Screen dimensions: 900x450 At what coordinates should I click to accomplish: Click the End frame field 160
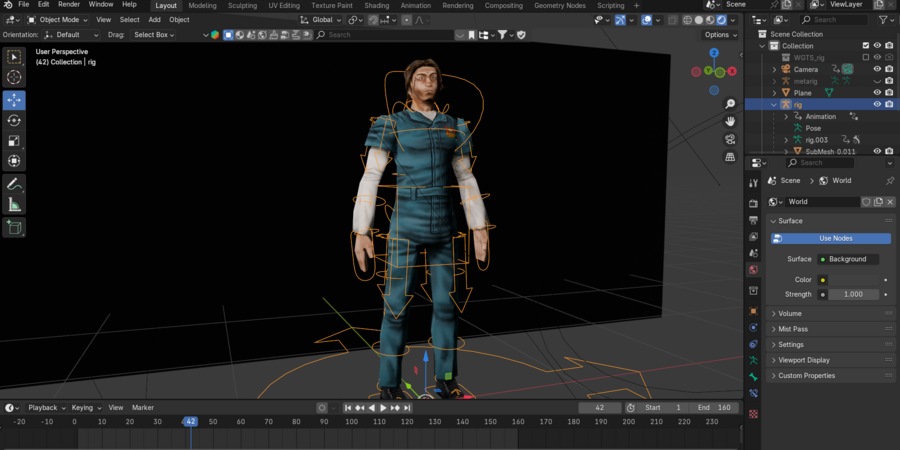(x=715, y=408)
